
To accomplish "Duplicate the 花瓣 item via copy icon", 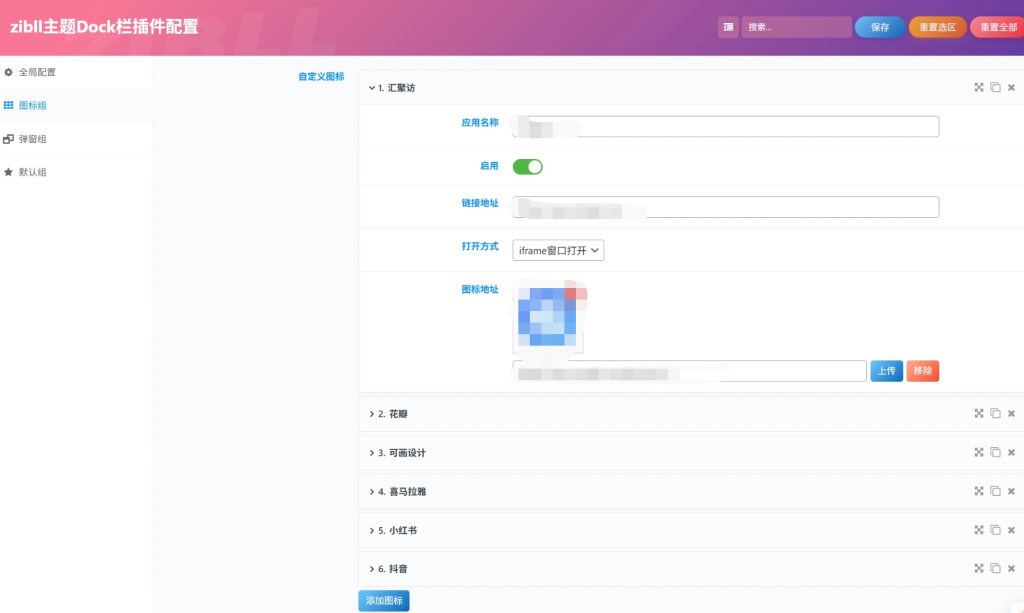I will point(995,413).
